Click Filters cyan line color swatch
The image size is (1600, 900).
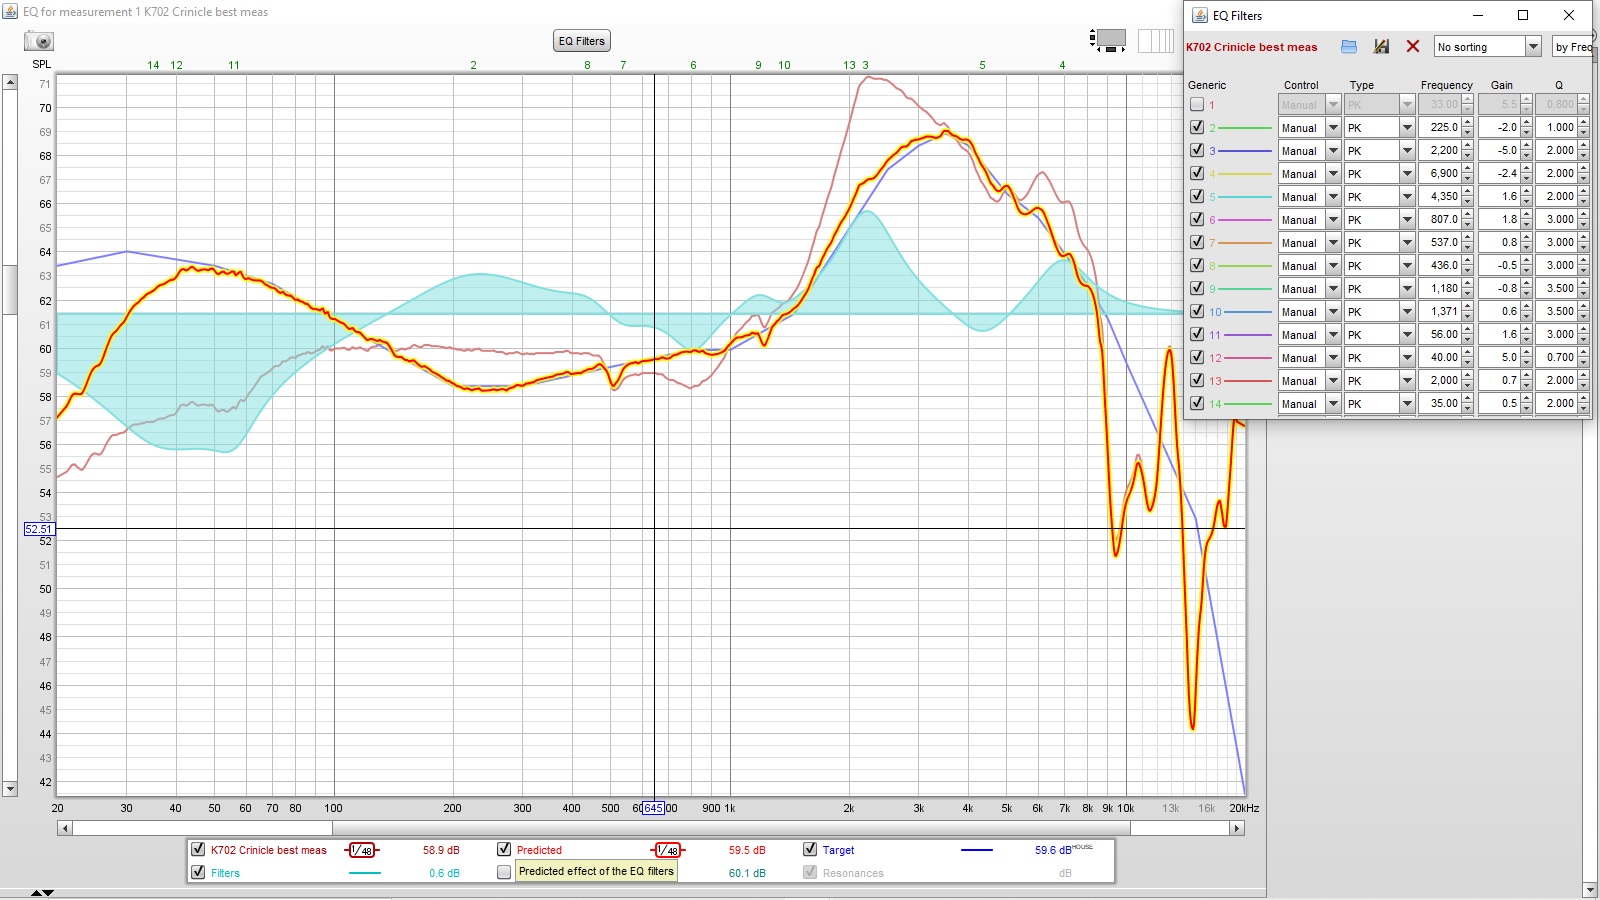[364, 873]
